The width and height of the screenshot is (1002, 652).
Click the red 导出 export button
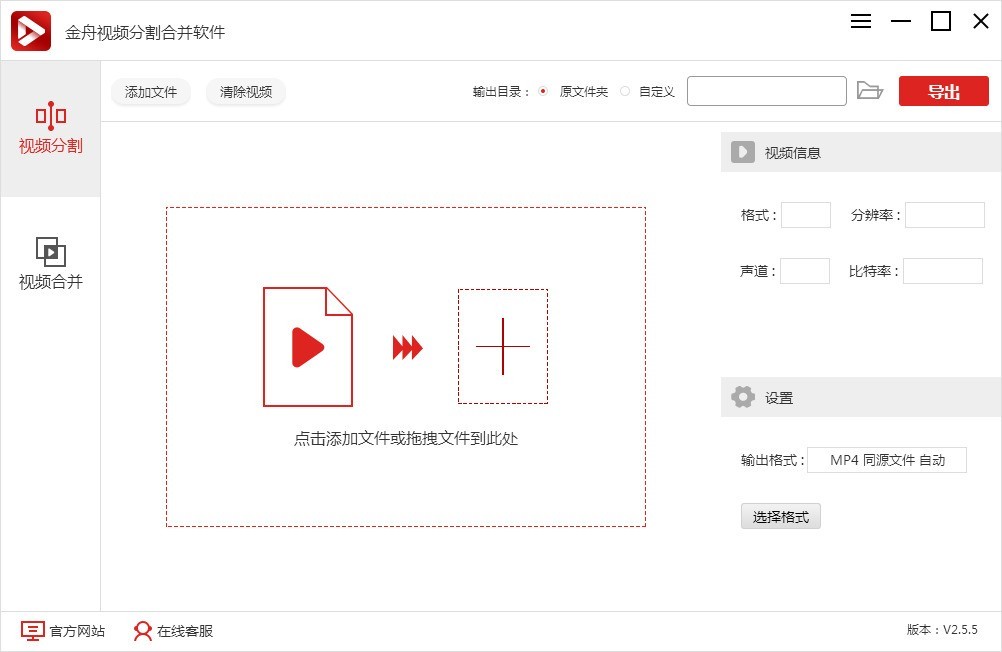click(942, 91)
